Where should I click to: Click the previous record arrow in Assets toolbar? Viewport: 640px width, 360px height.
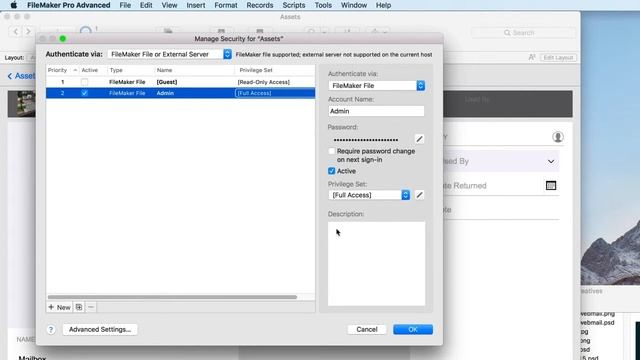[x=16, y=31]
